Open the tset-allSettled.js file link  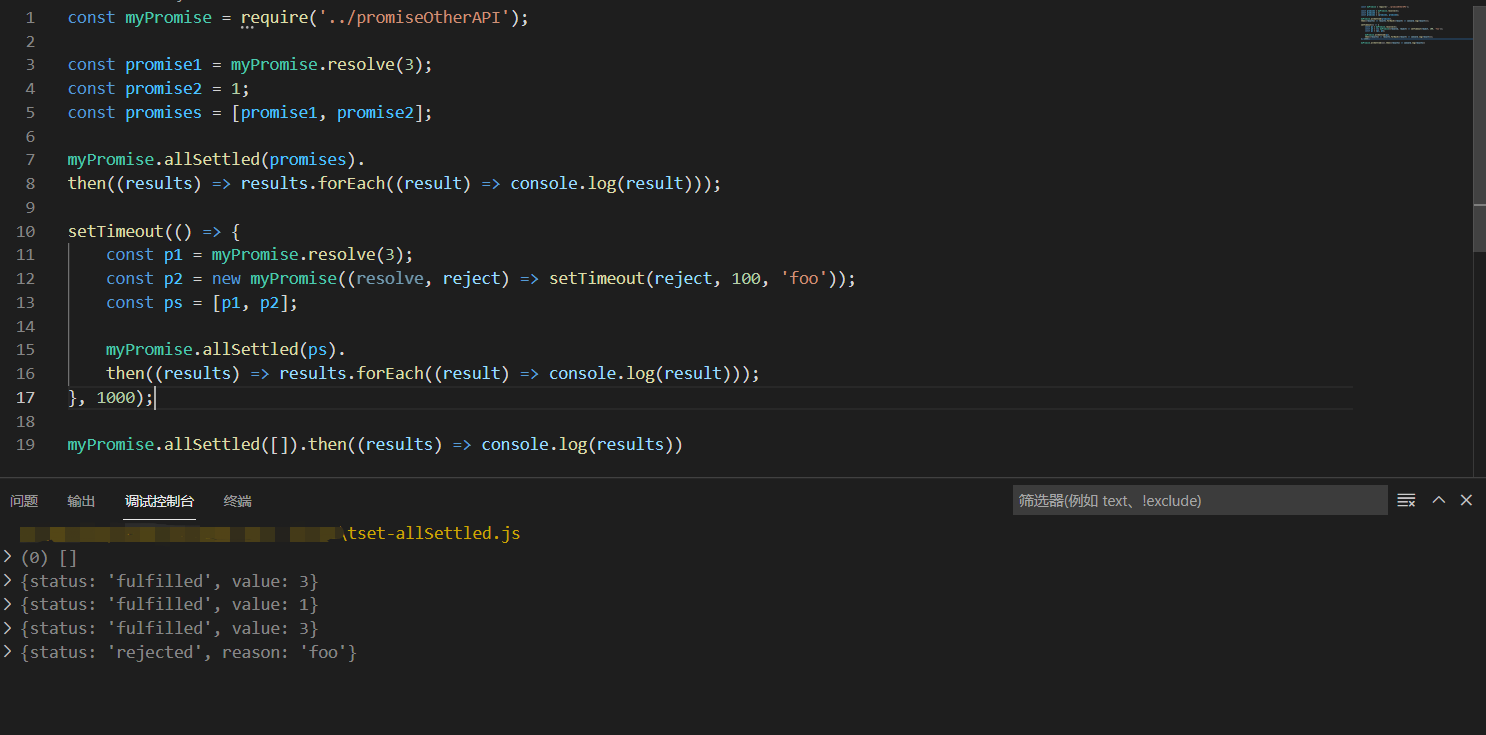[431, 534]
